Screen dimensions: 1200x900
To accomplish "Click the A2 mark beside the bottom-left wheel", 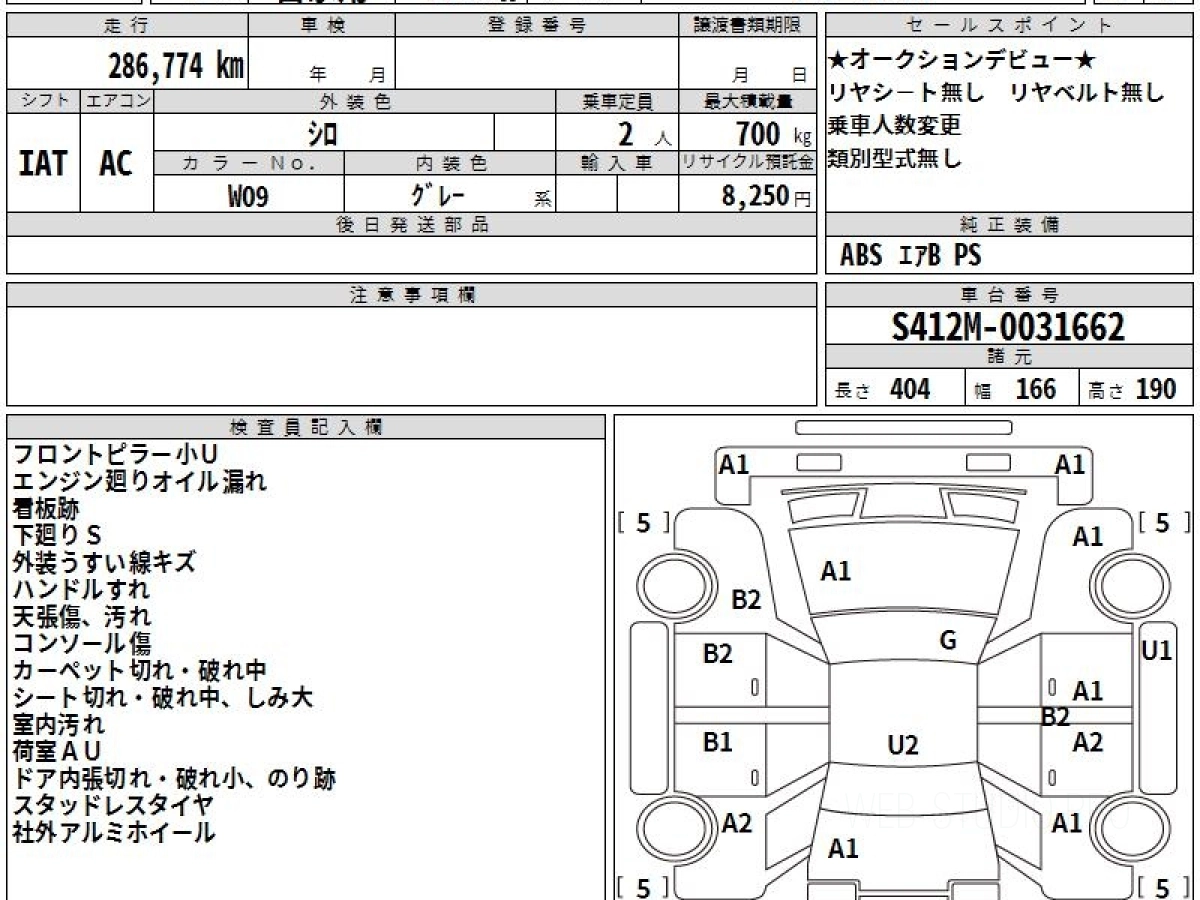I will (x=737, y=823).
